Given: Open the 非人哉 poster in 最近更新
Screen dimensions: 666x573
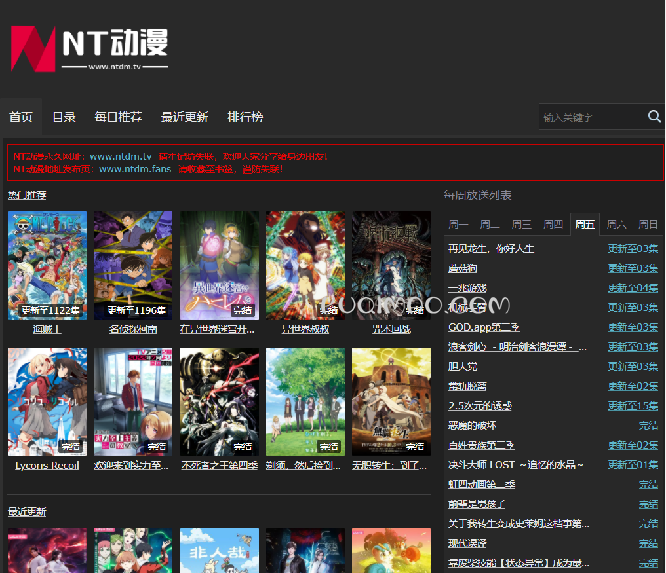Looking at the screenshot, I should tap(219, 550).
